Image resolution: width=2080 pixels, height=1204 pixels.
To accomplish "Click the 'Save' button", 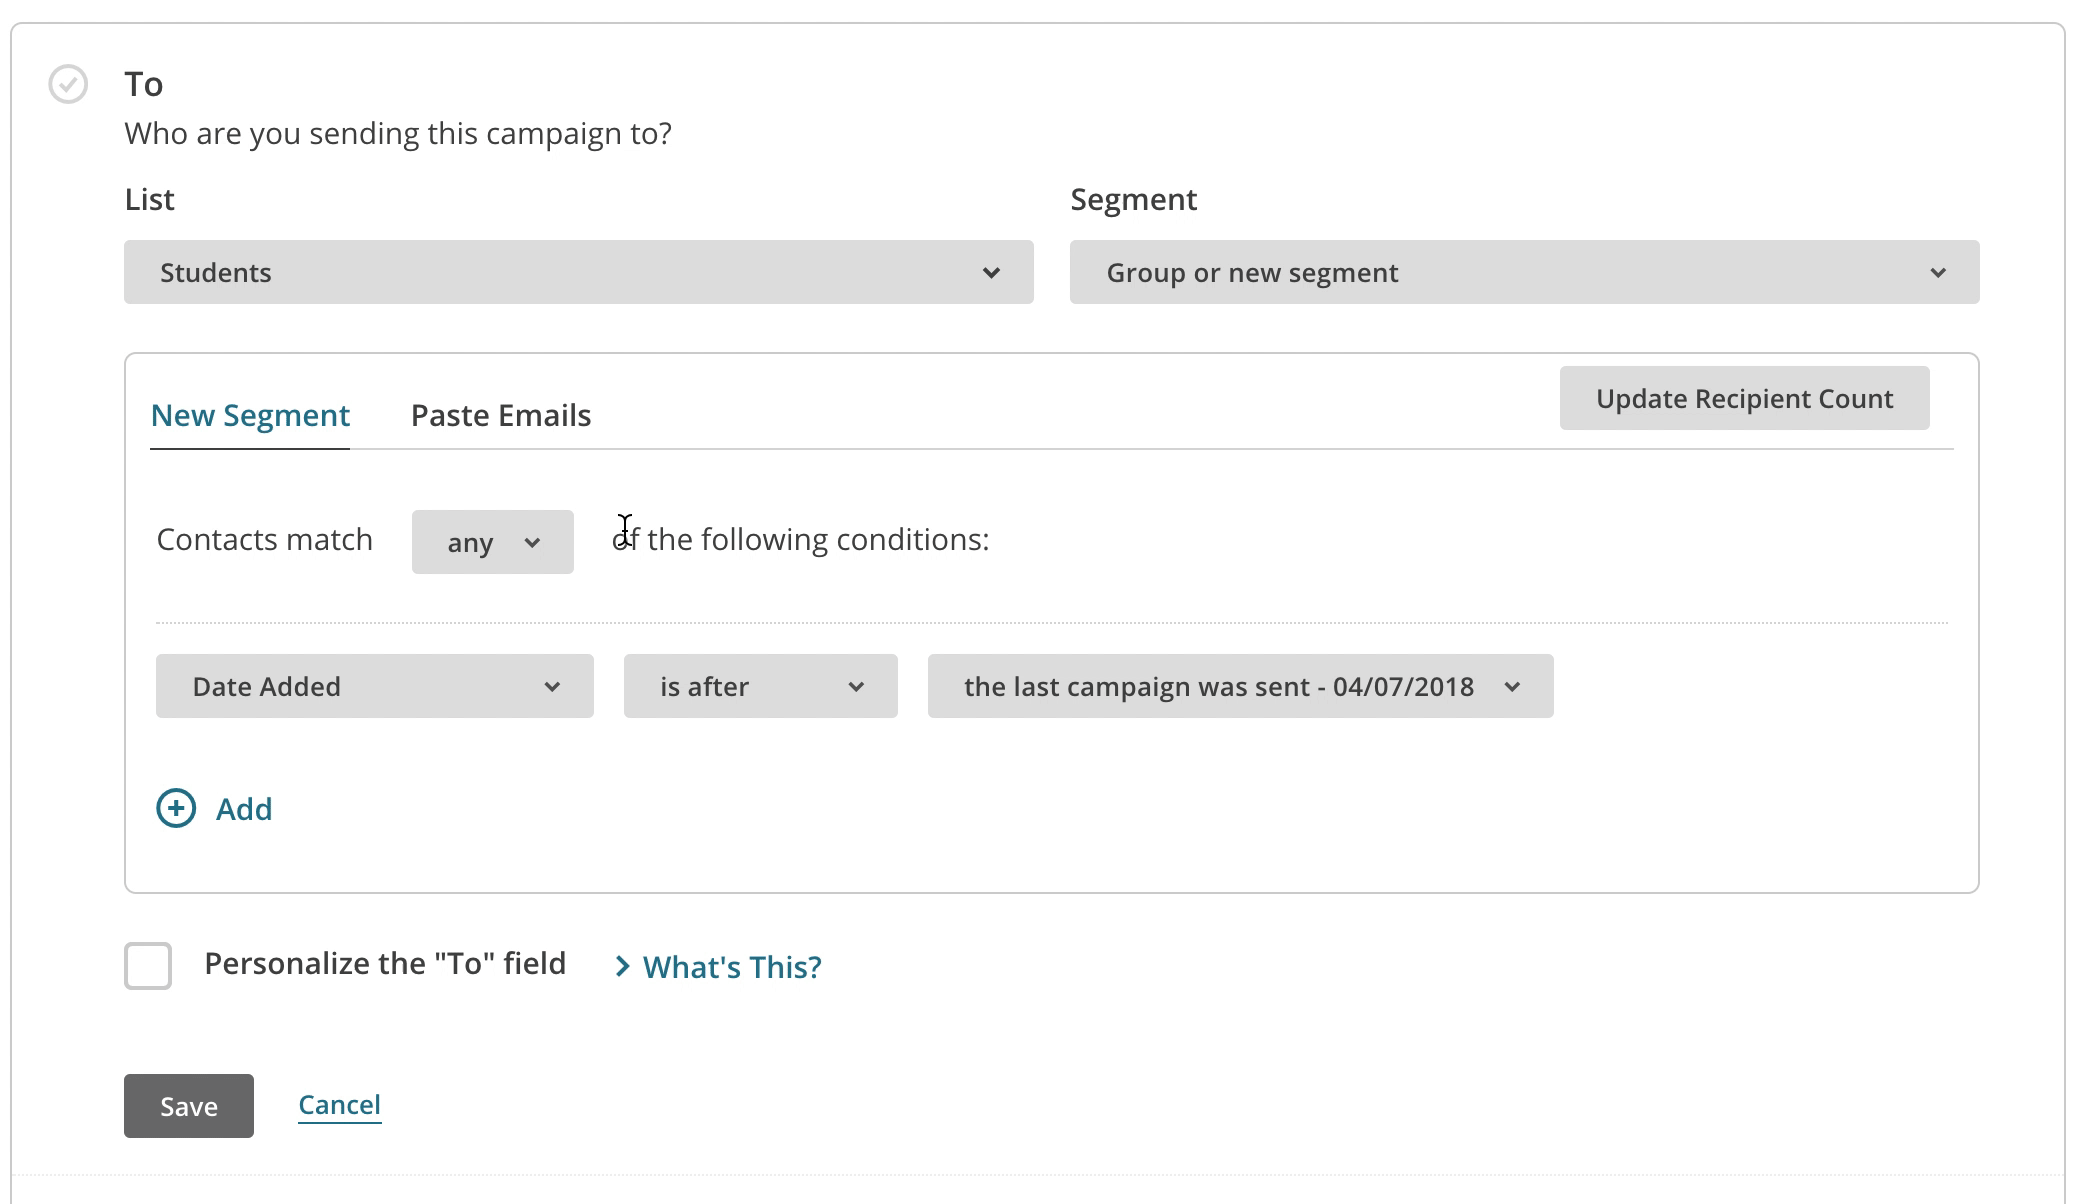I will click(x=188, y=1104).
